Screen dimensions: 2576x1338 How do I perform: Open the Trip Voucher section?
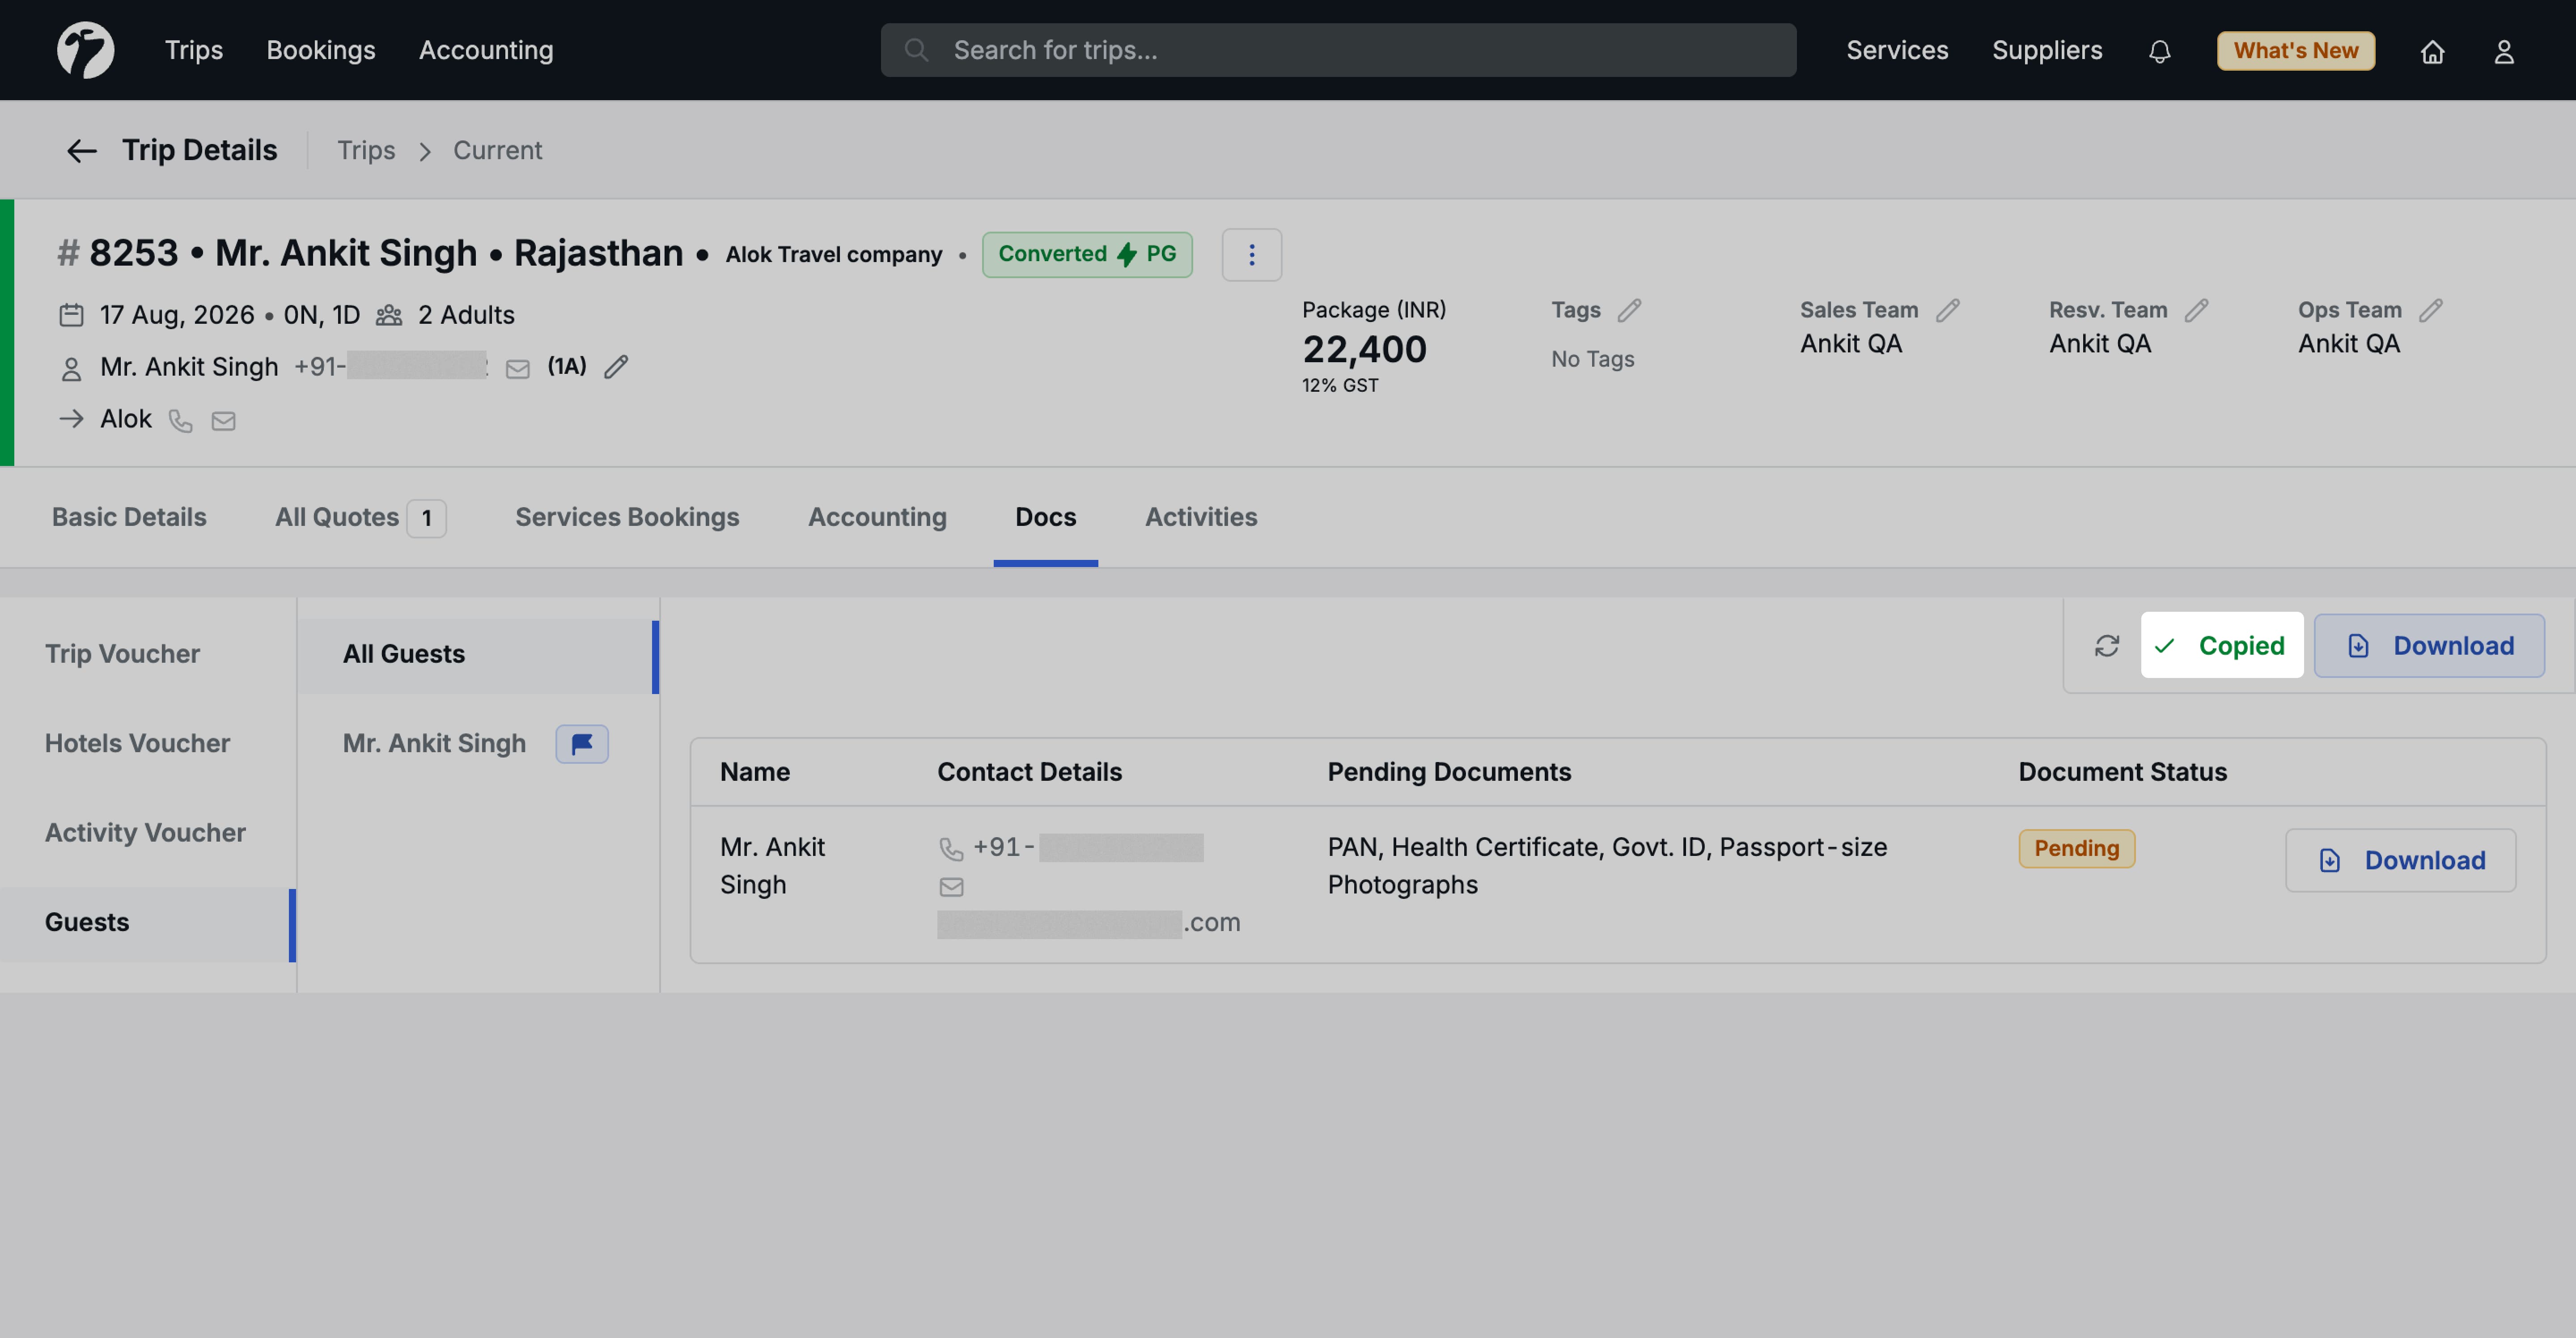click(148, 654)
